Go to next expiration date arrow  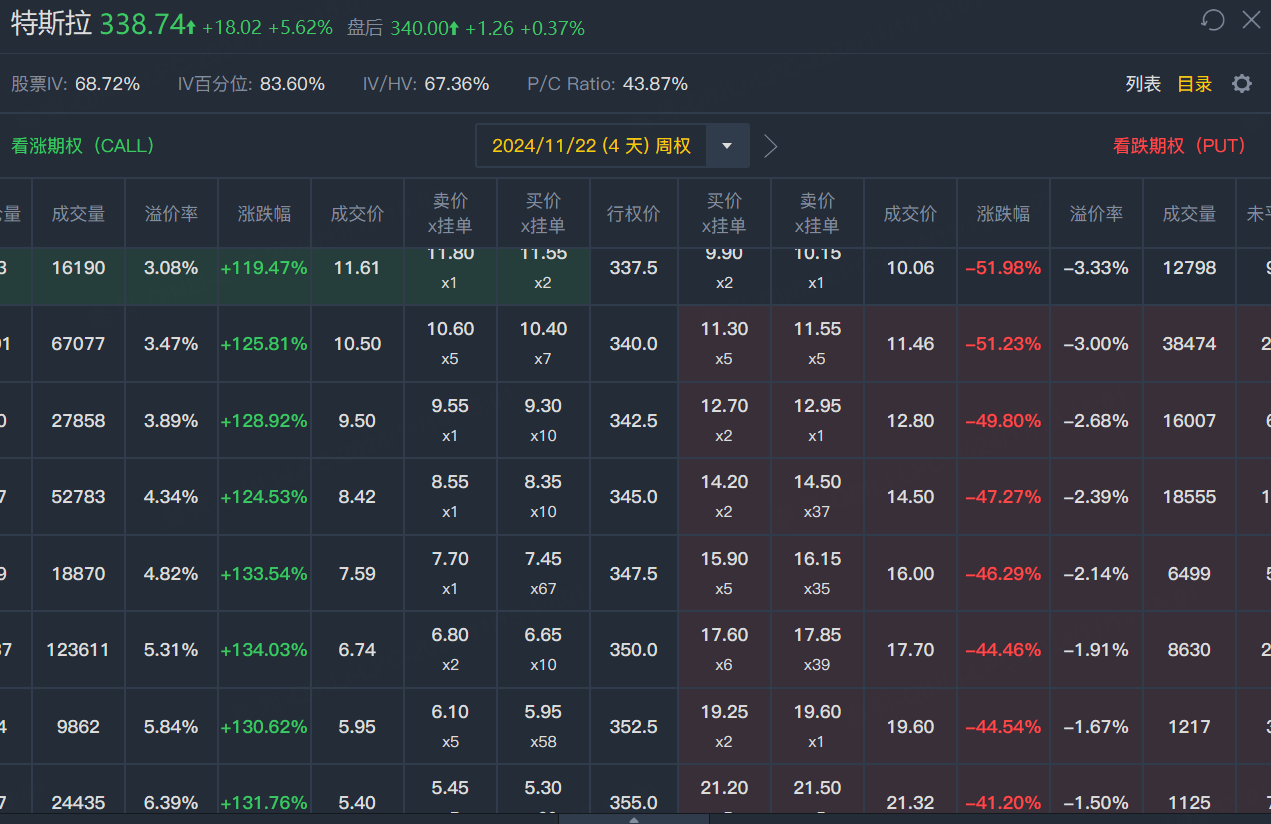[770, 146]
